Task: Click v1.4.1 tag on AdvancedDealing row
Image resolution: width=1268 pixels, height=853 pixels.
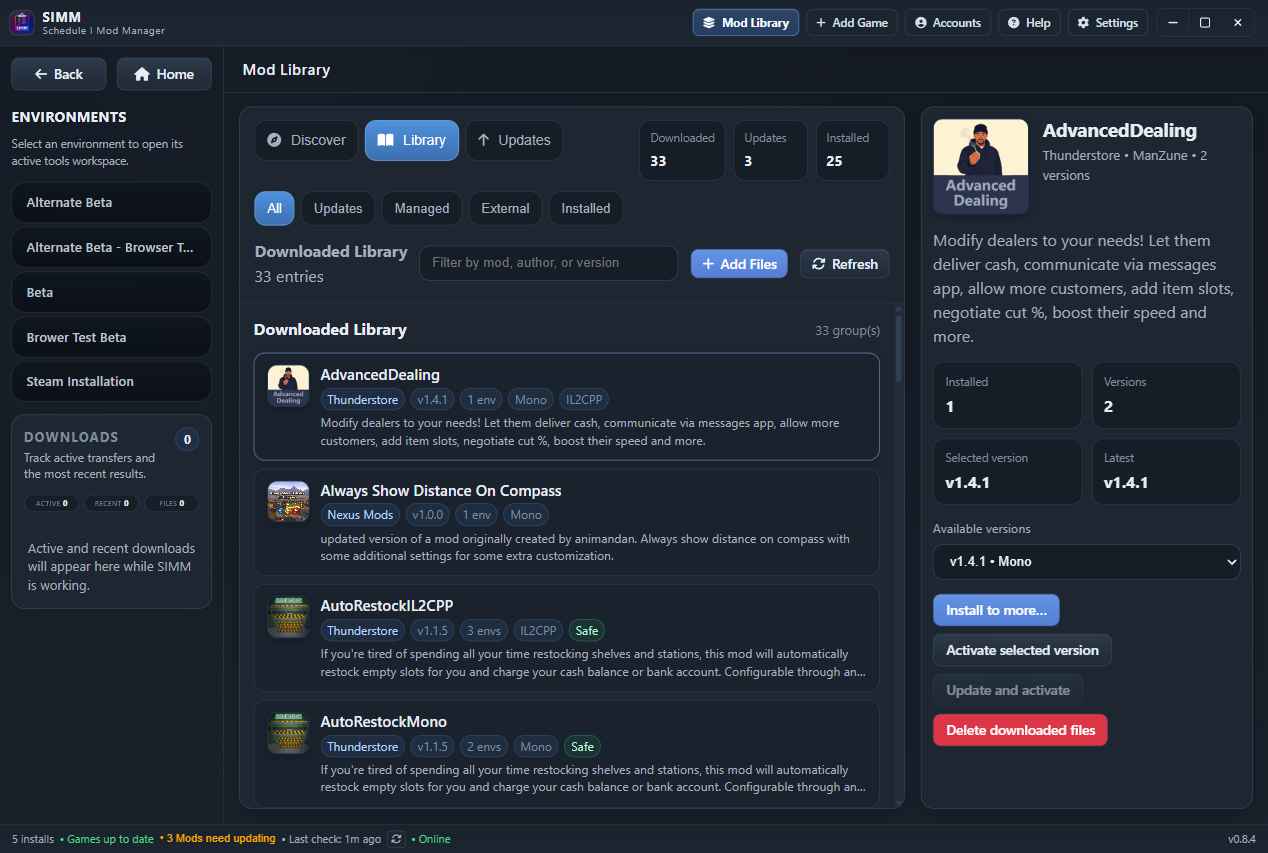Action: [433, 400]
